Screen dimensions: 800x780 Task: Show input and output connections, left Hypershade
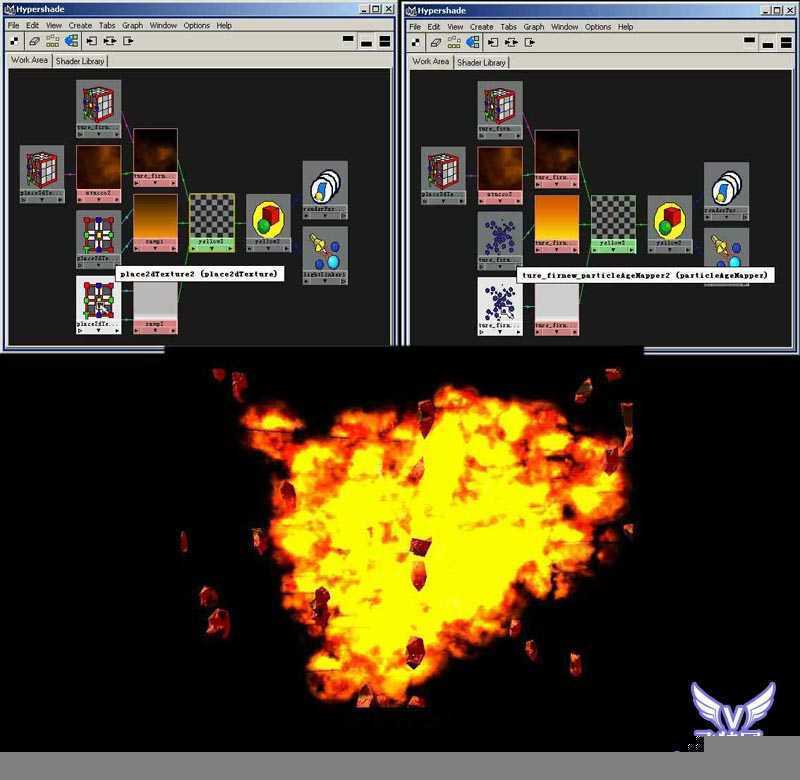click(110, 41)
